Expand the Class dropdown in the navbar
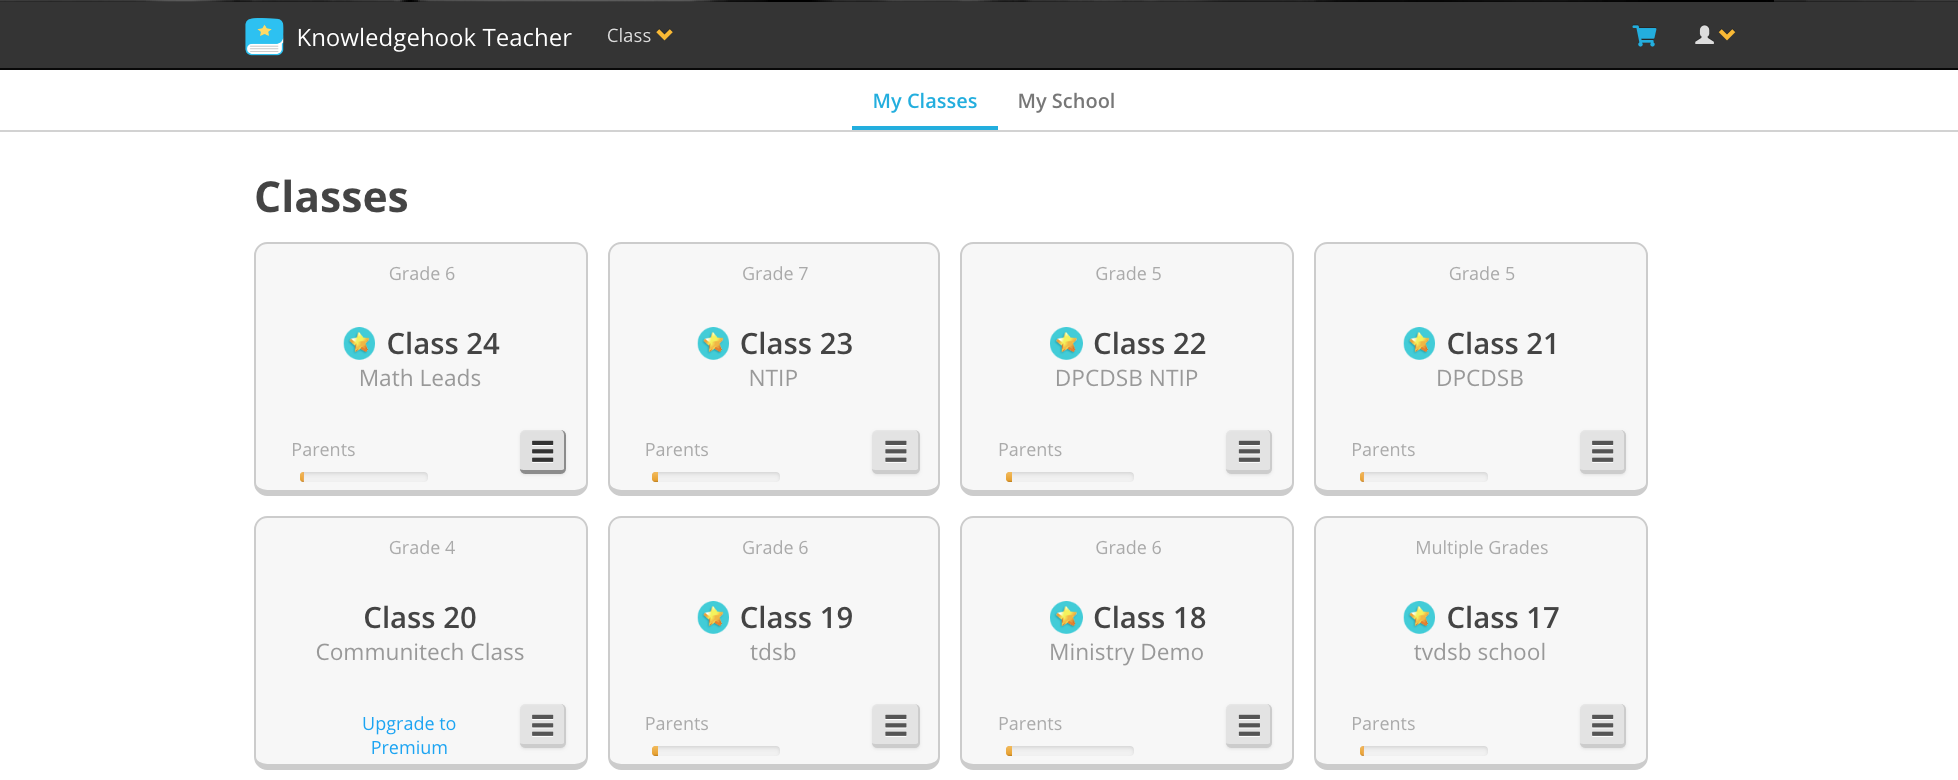The width and height of the screenshot is (1958, 780). 639,36
